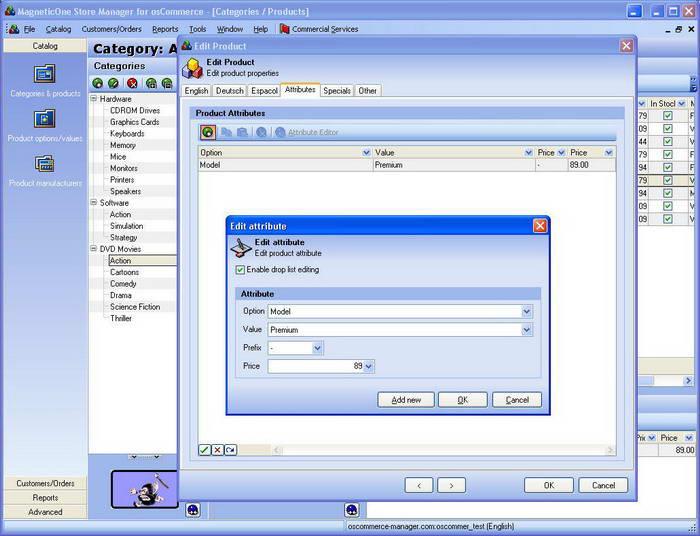This screenshot has width=700, height=536.
Task: Click the green add attribute icon
Action: tap(208, 132)
